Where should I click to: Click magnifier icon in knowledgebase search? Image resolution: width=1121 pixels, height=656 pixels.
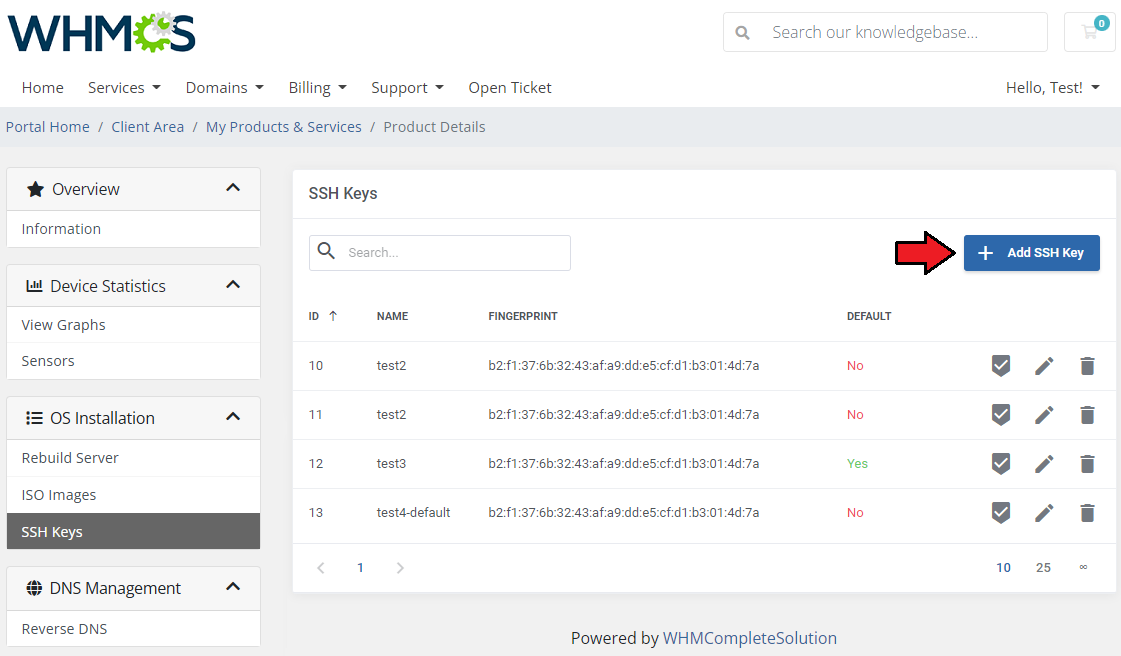click(x=742, y=33)
